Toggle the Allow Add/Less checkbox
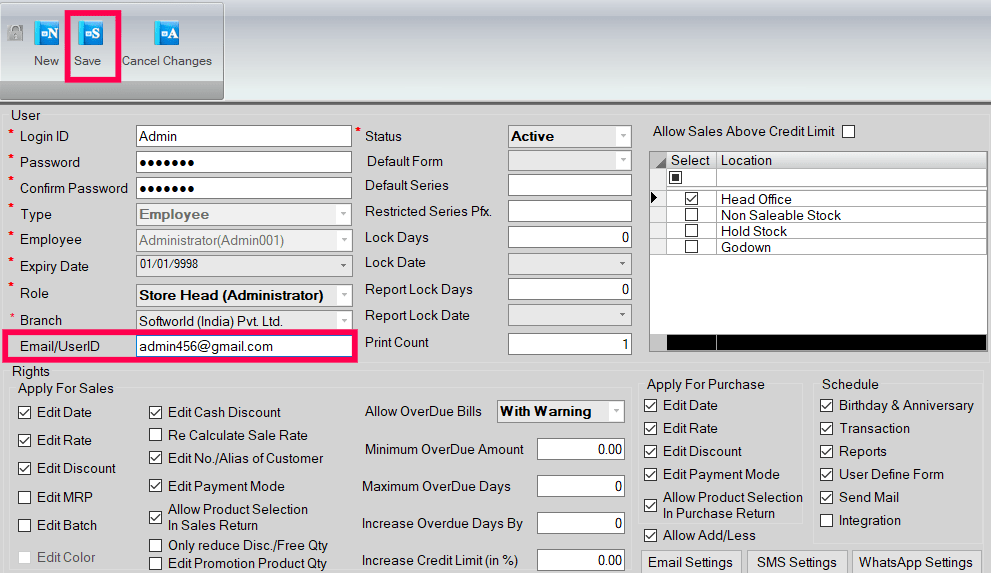The height and width of the screenshot is (573, 991). click(650, 535)
